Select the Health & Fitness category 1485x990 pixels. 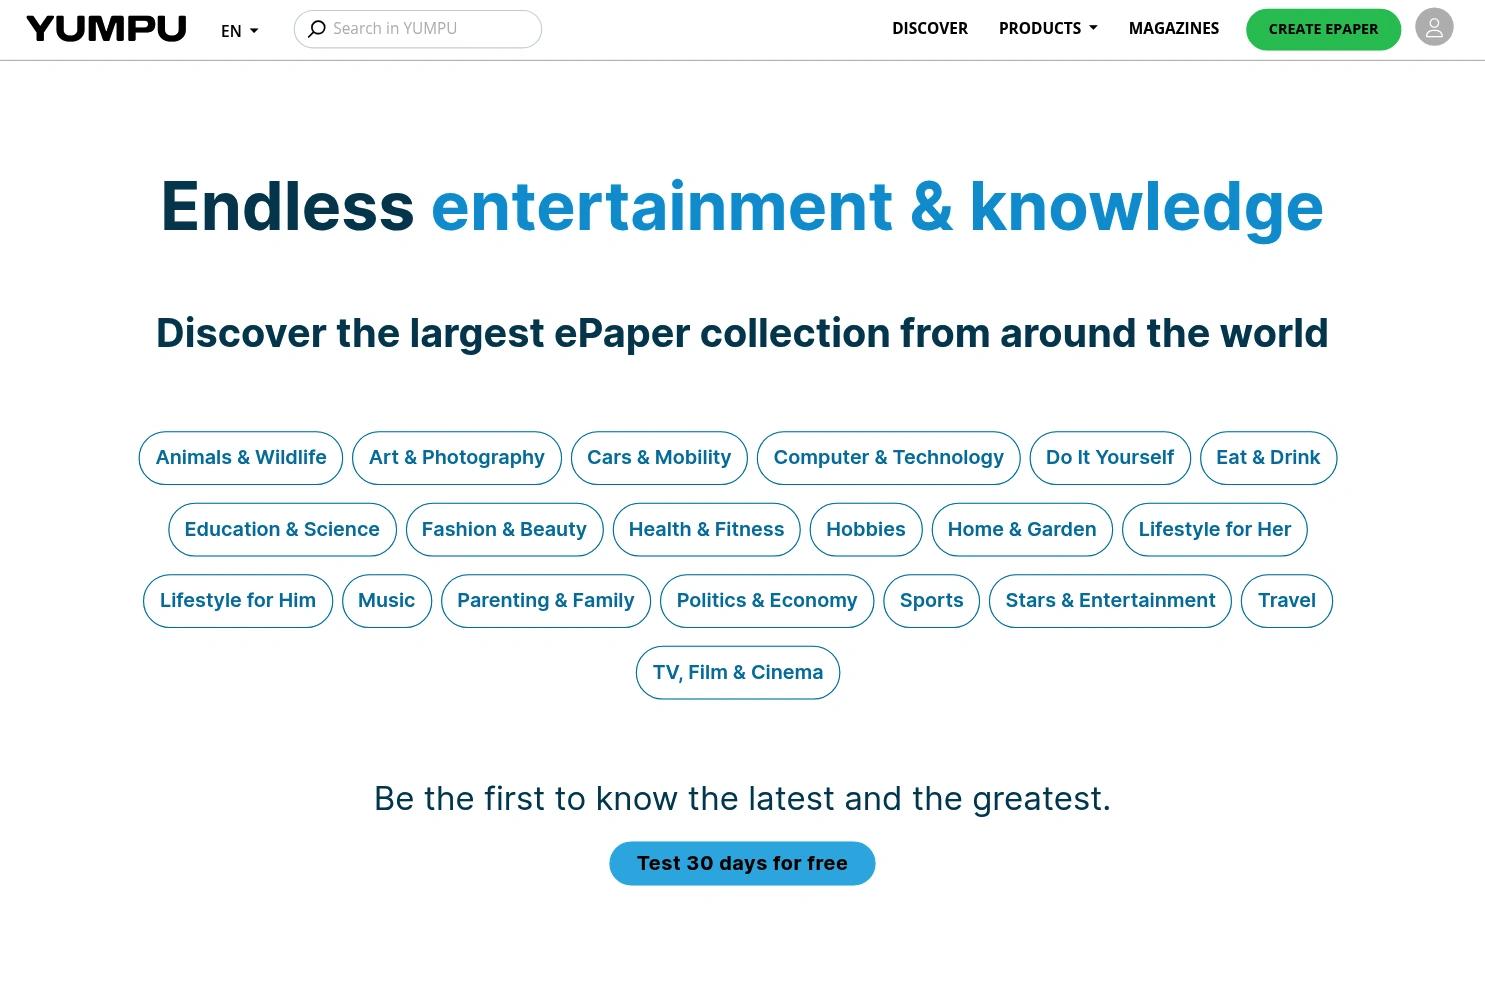tap(706, 530)
